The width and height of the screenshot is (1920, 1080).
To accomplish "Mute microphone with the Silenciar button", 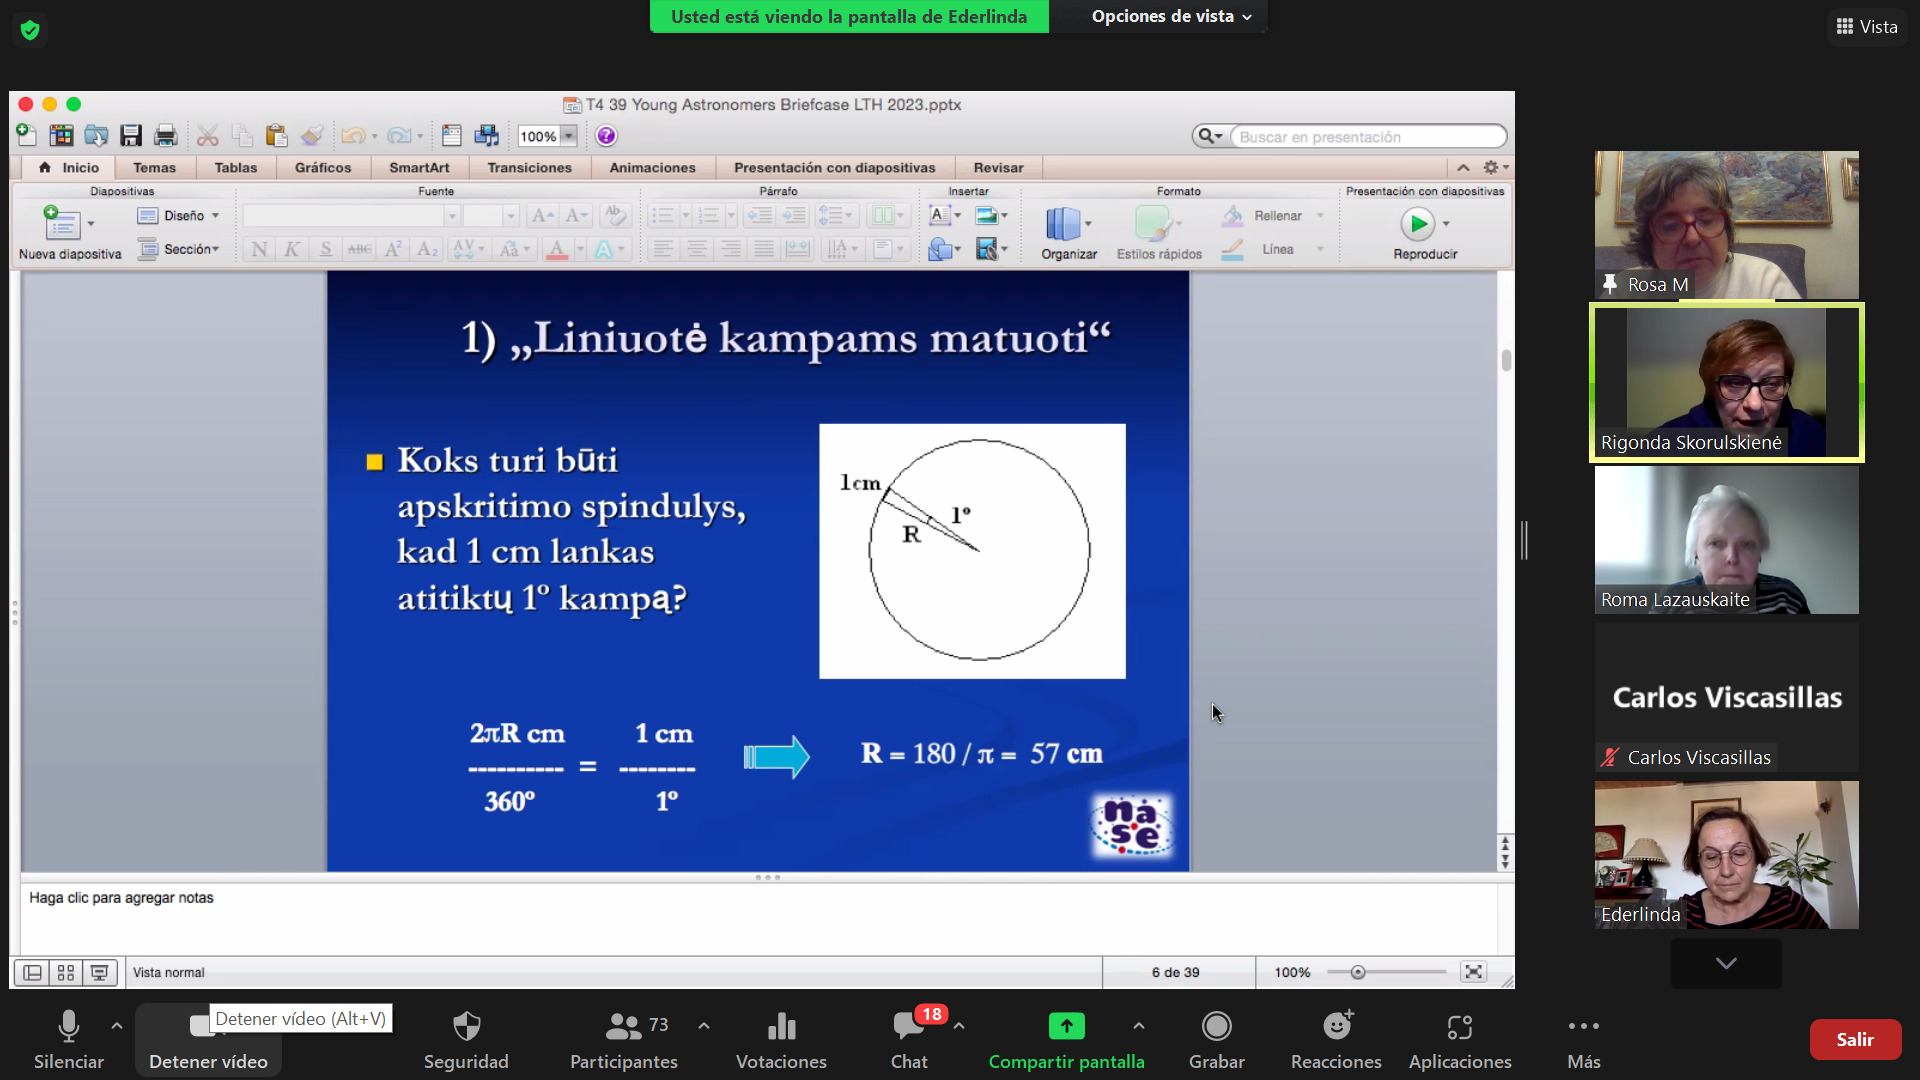I will [x=68, y=1040].
